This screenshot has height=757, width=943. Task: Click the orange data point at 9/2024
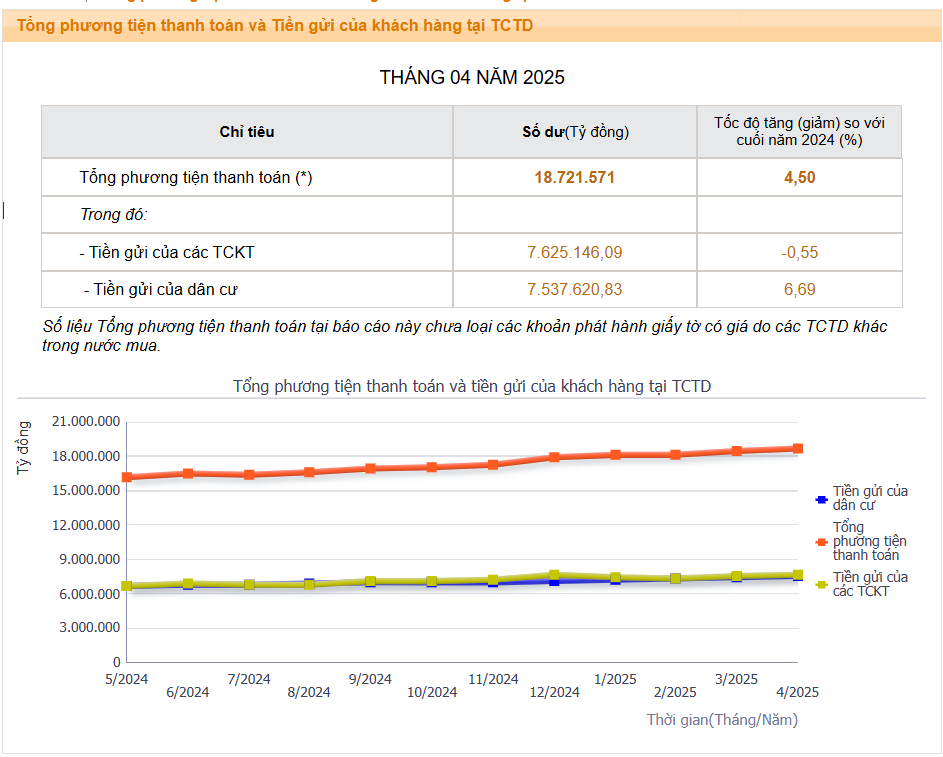click(370, 468)
